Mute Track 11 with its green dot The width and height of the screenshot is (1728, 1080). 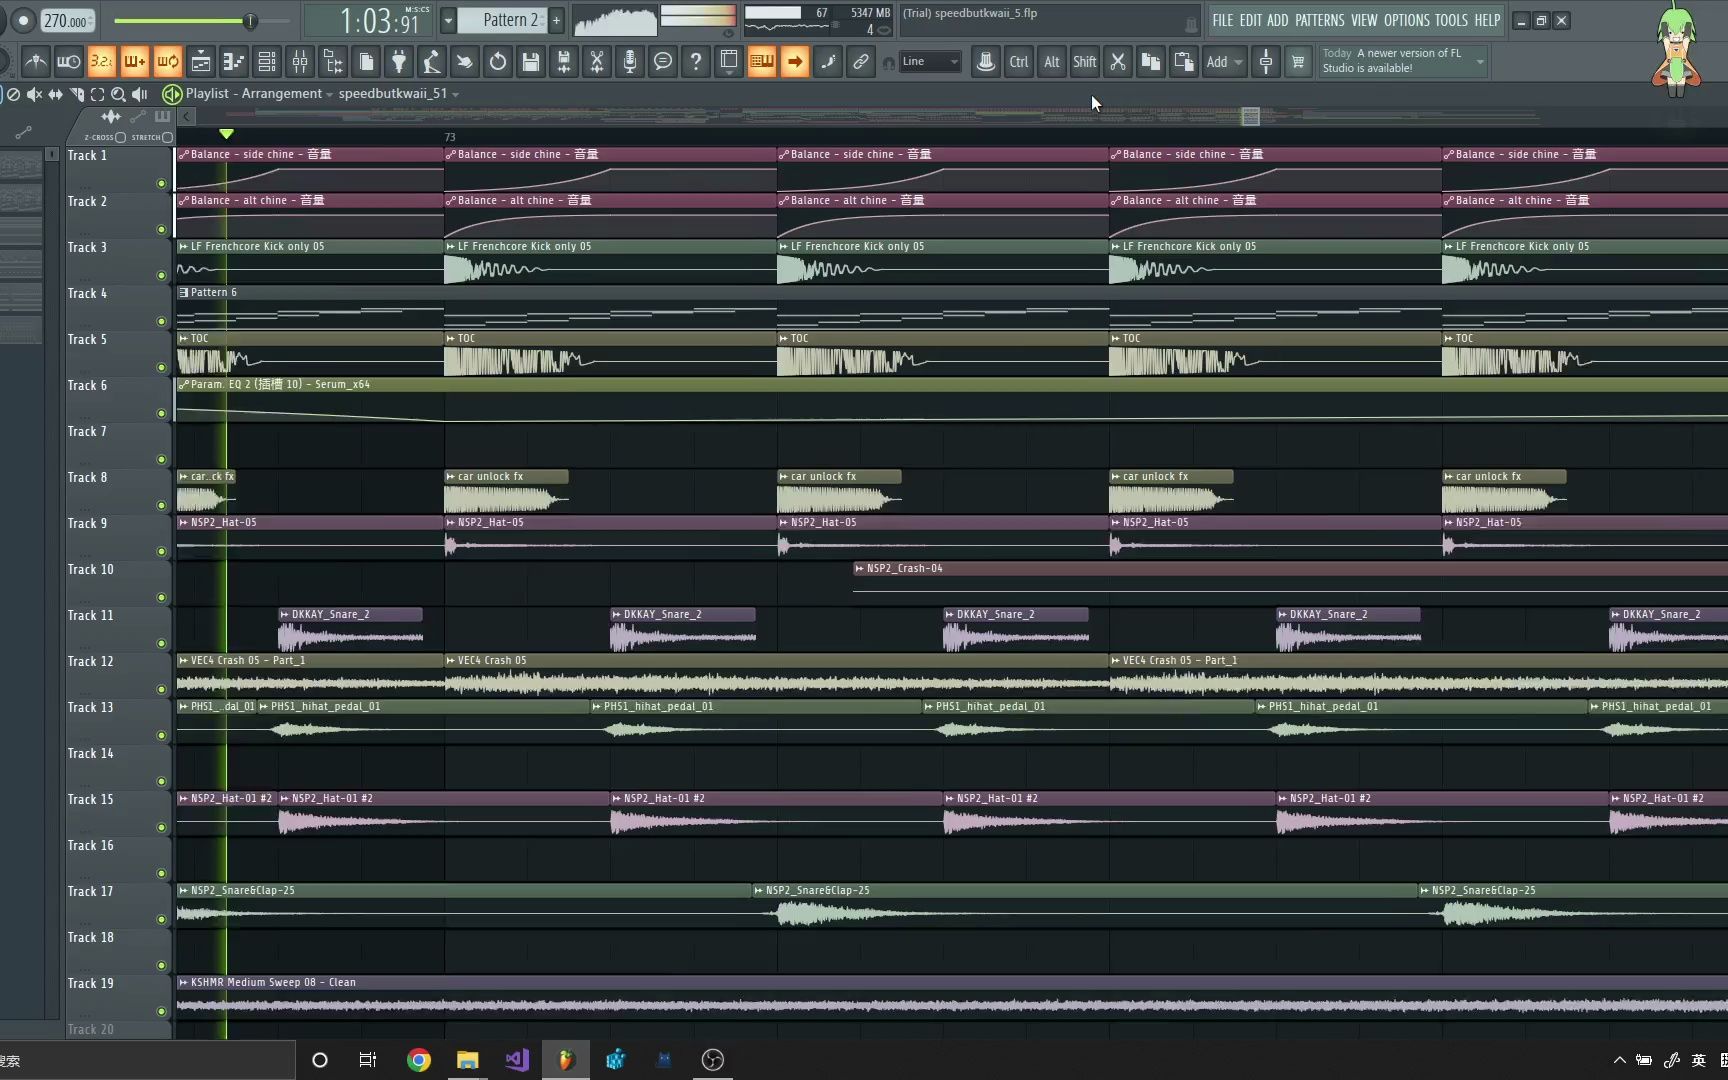161,644
